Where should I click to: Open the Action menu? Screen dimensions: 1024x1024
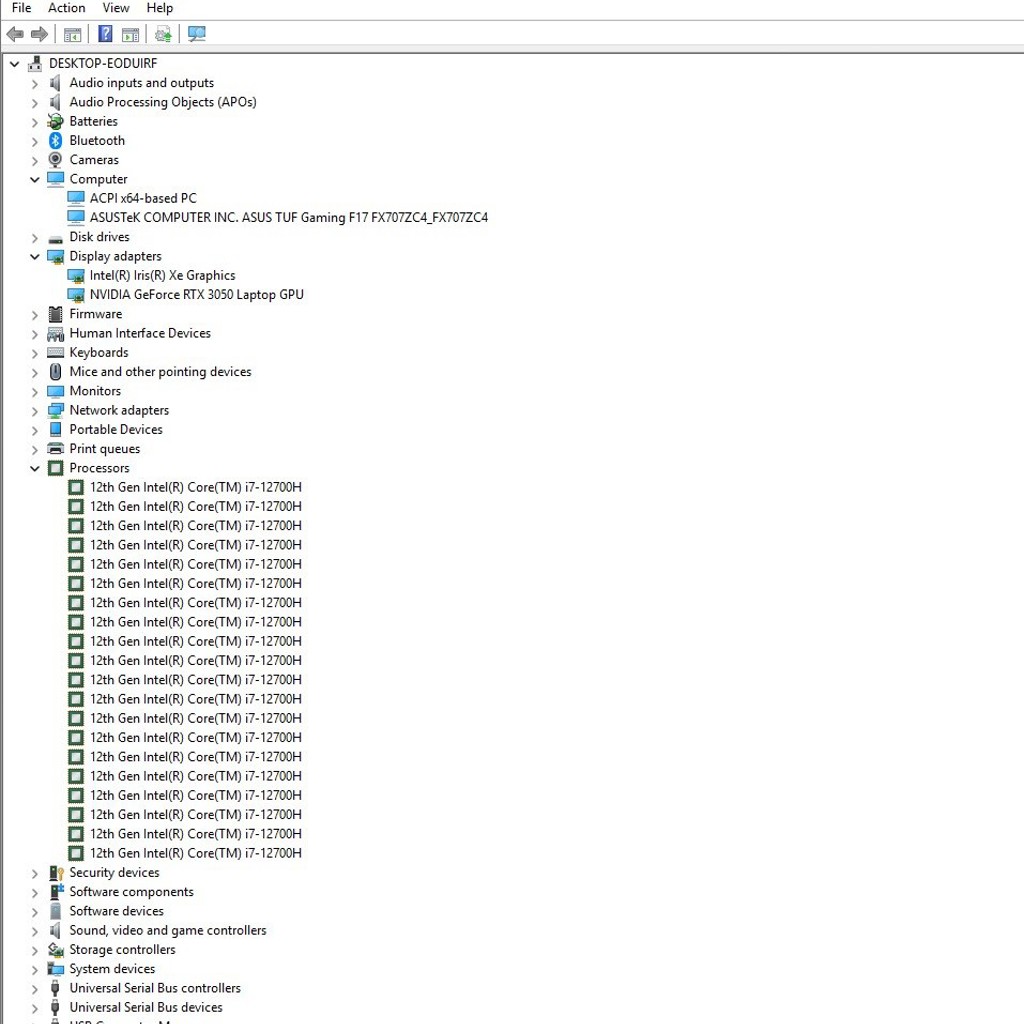point(67,8)
